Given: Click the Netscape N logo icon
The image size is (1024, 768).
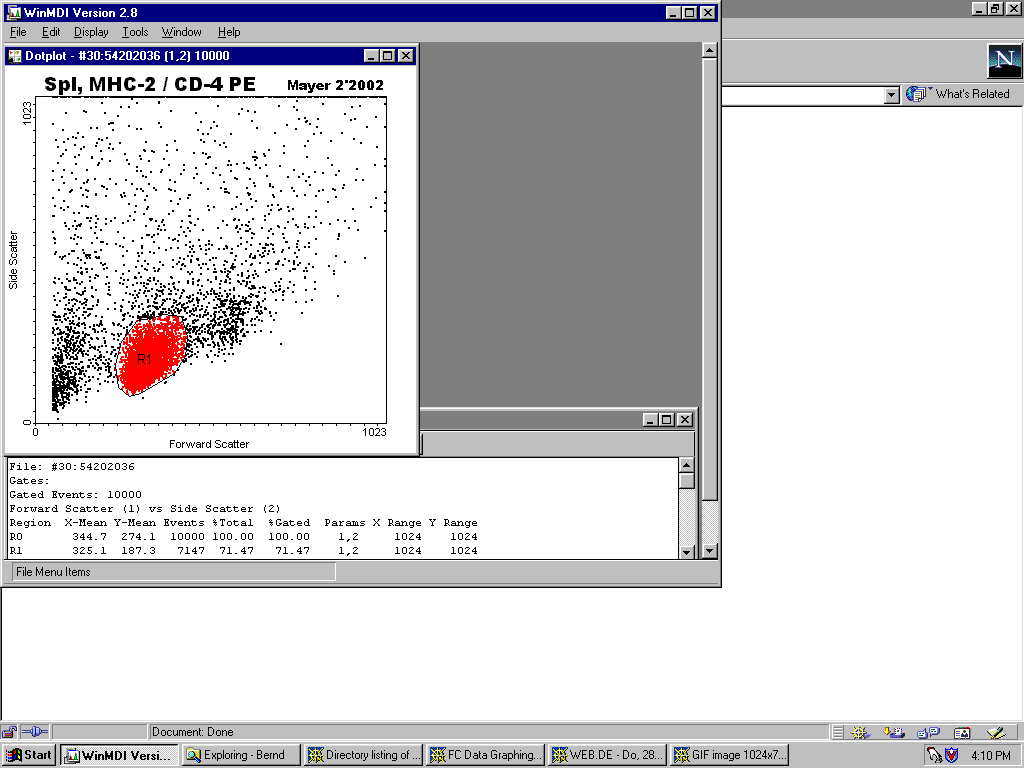Looking at the screenshot, I should click(1004, 61).
